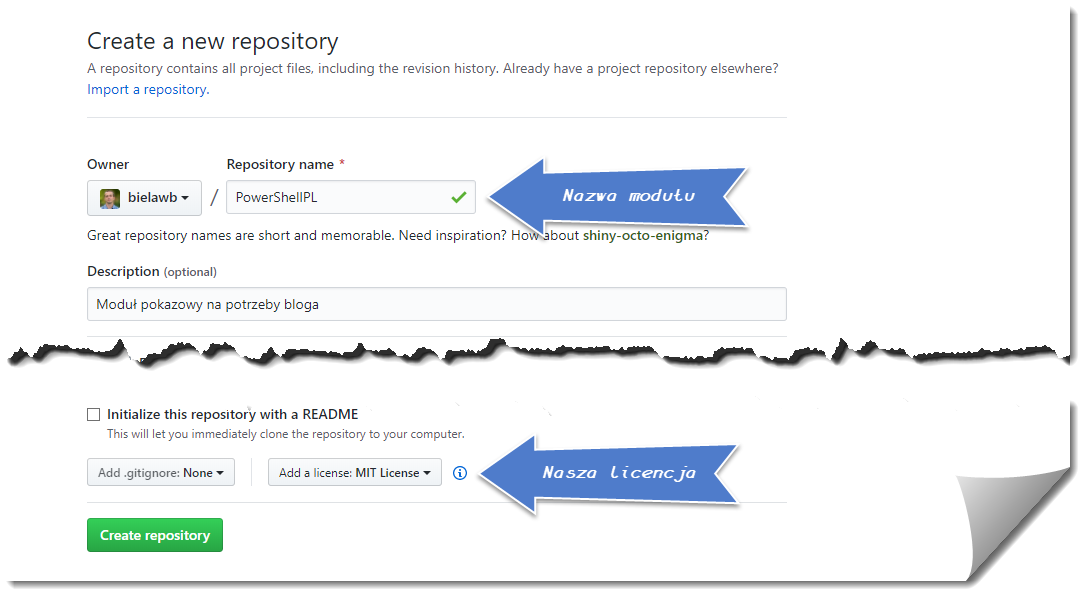Click the green checkmark in repository name
This screenshot has height=596, width=1085.
coord(459,197)
